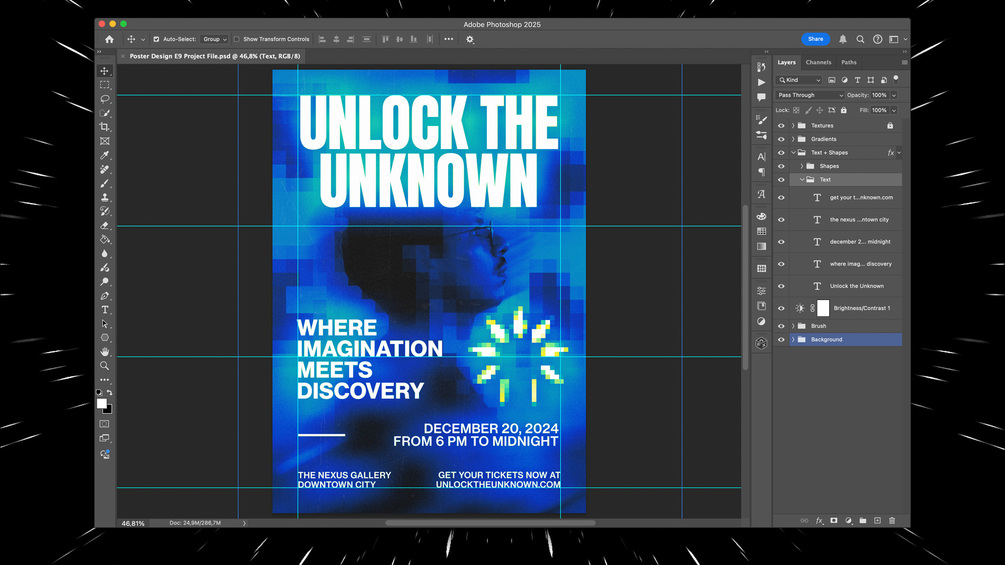This screenshot has height=565, width=1005.
Task: Open the Home screen icon
Action: click(x=110, y=39)
